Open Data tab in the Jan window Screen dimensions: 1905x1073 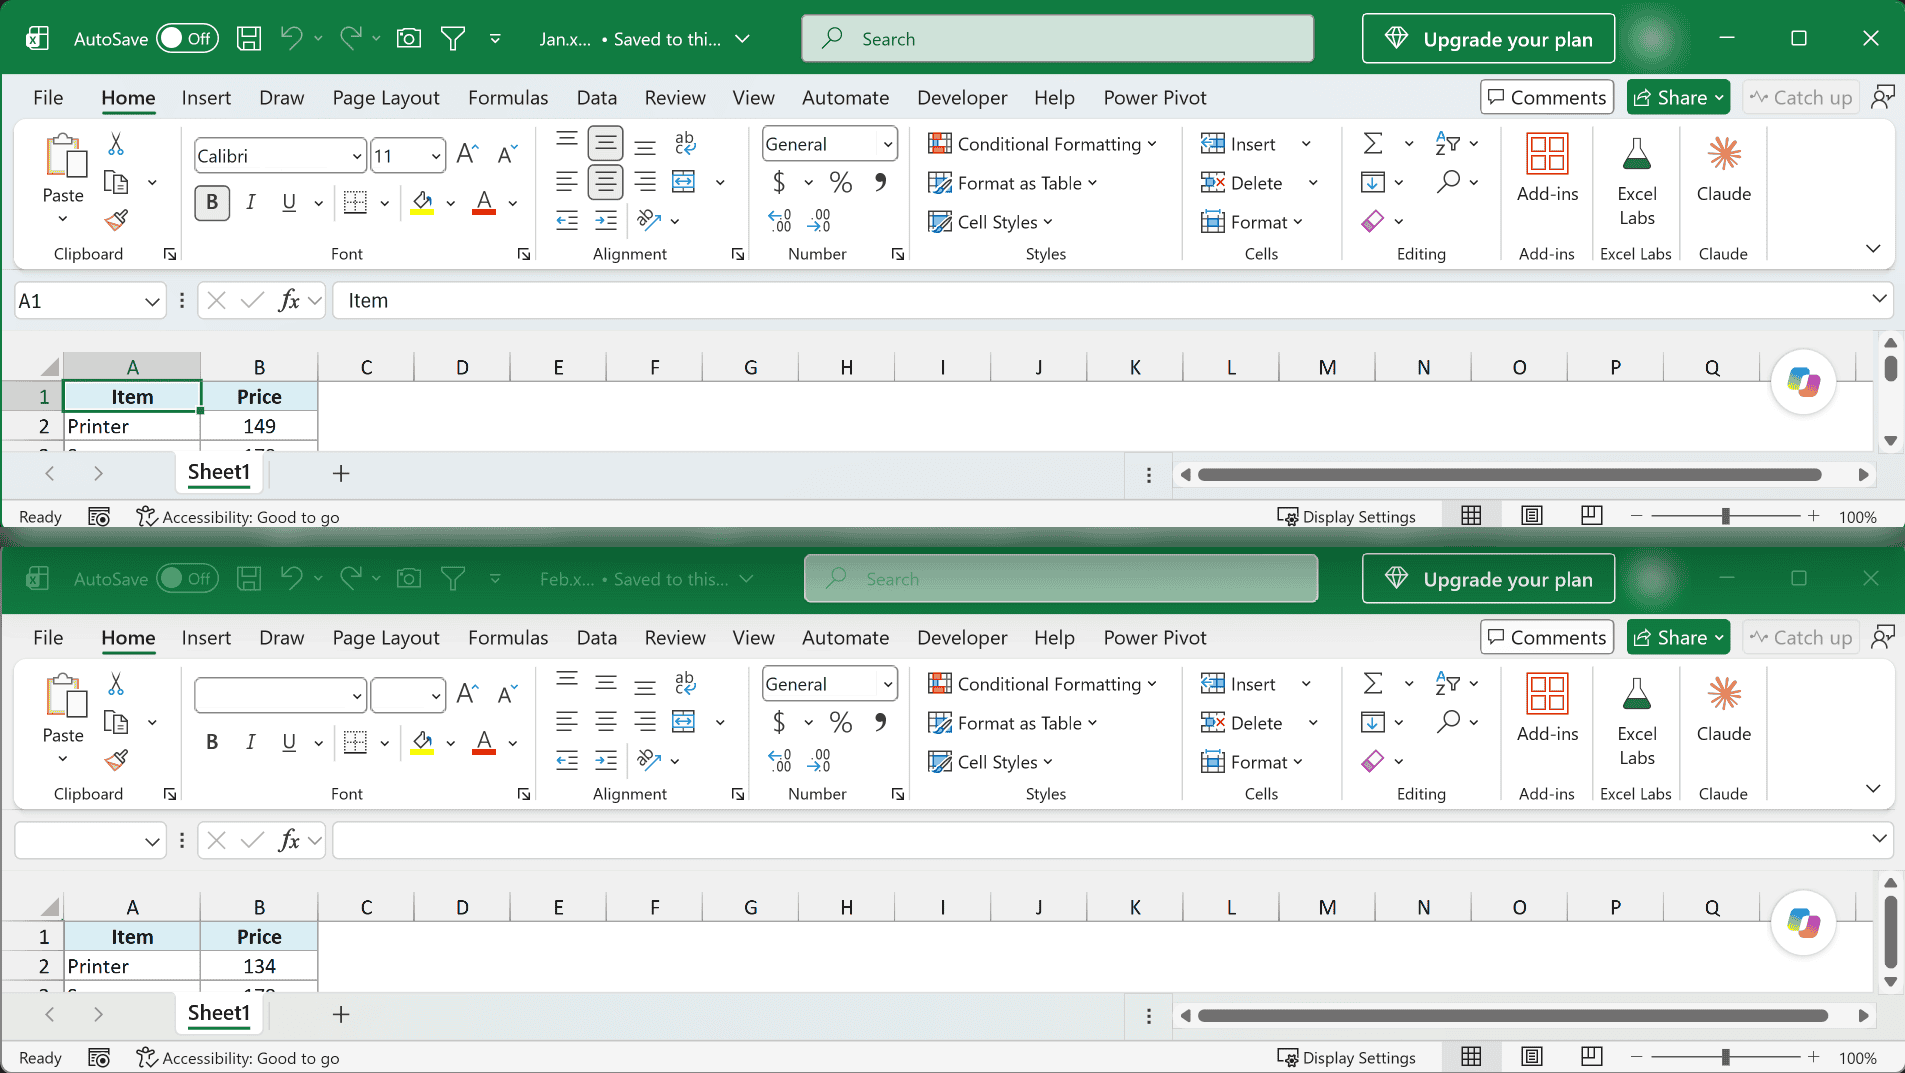(597, 98)
